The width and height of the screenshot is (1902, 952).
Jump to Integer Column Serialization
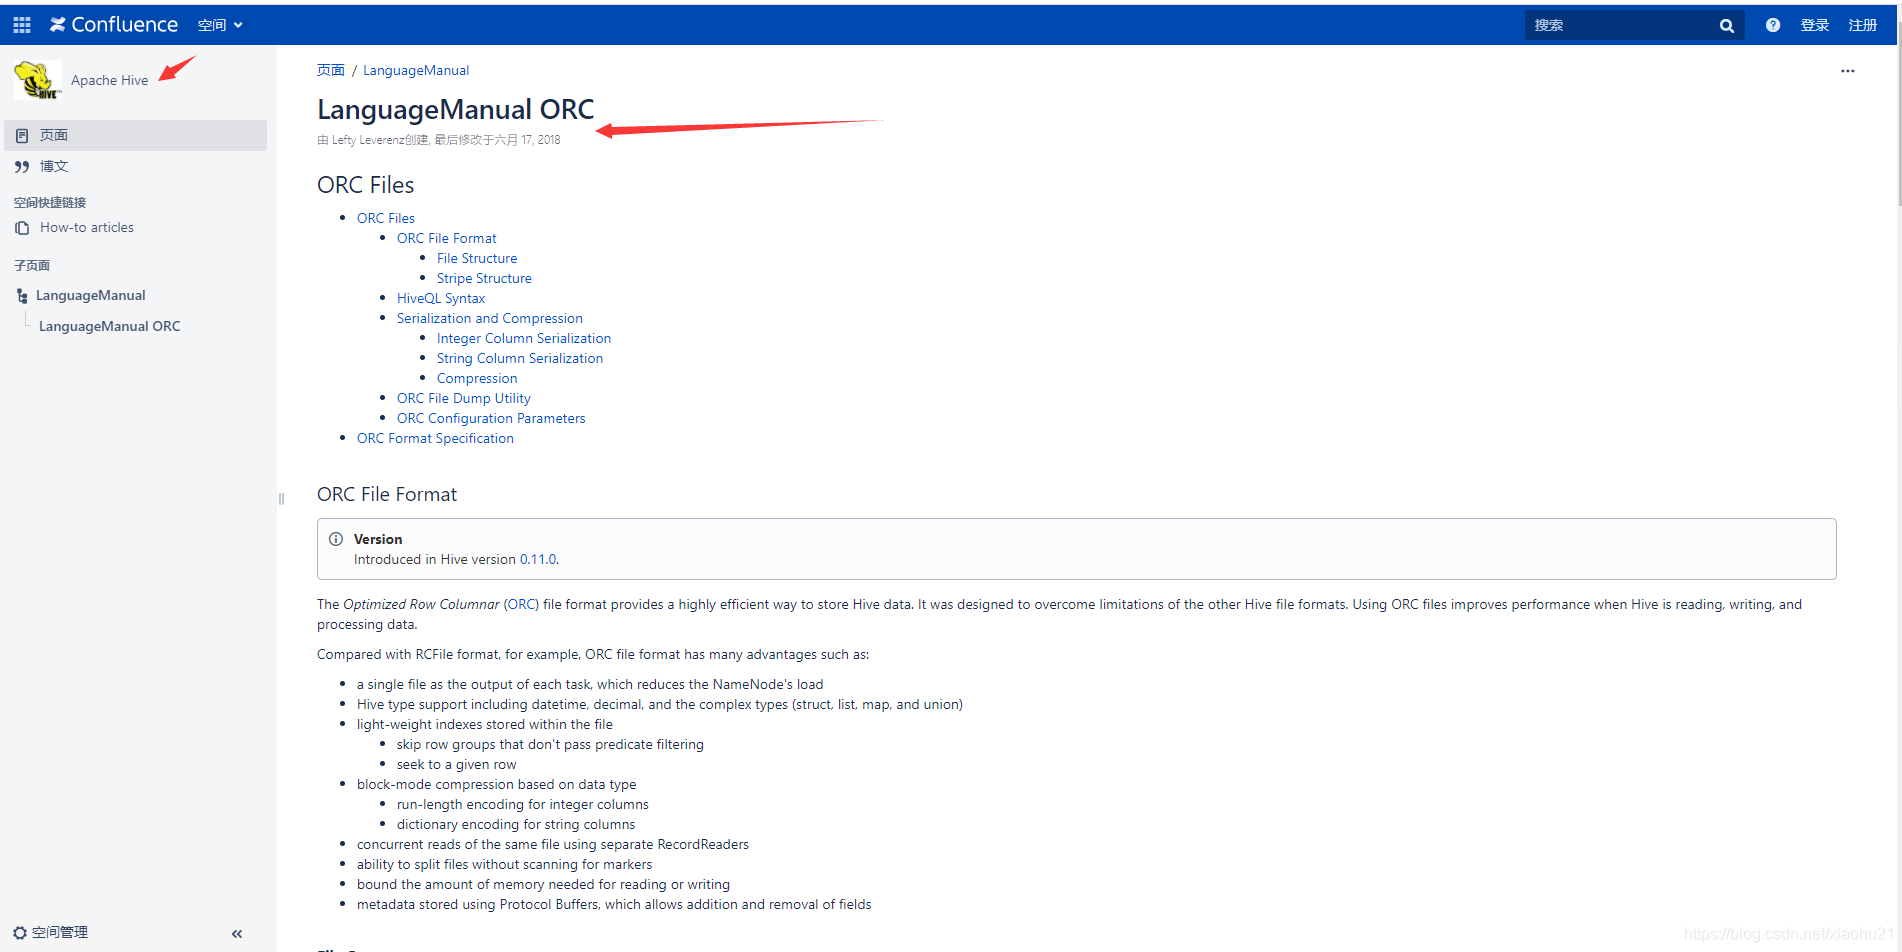coord(524,338)
